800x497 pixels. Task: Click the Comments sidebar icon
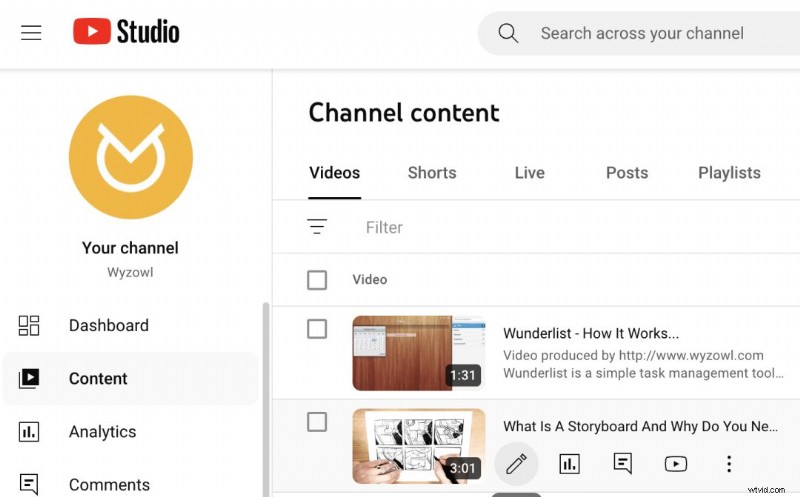pyautogui.click(x=29, y=484)
